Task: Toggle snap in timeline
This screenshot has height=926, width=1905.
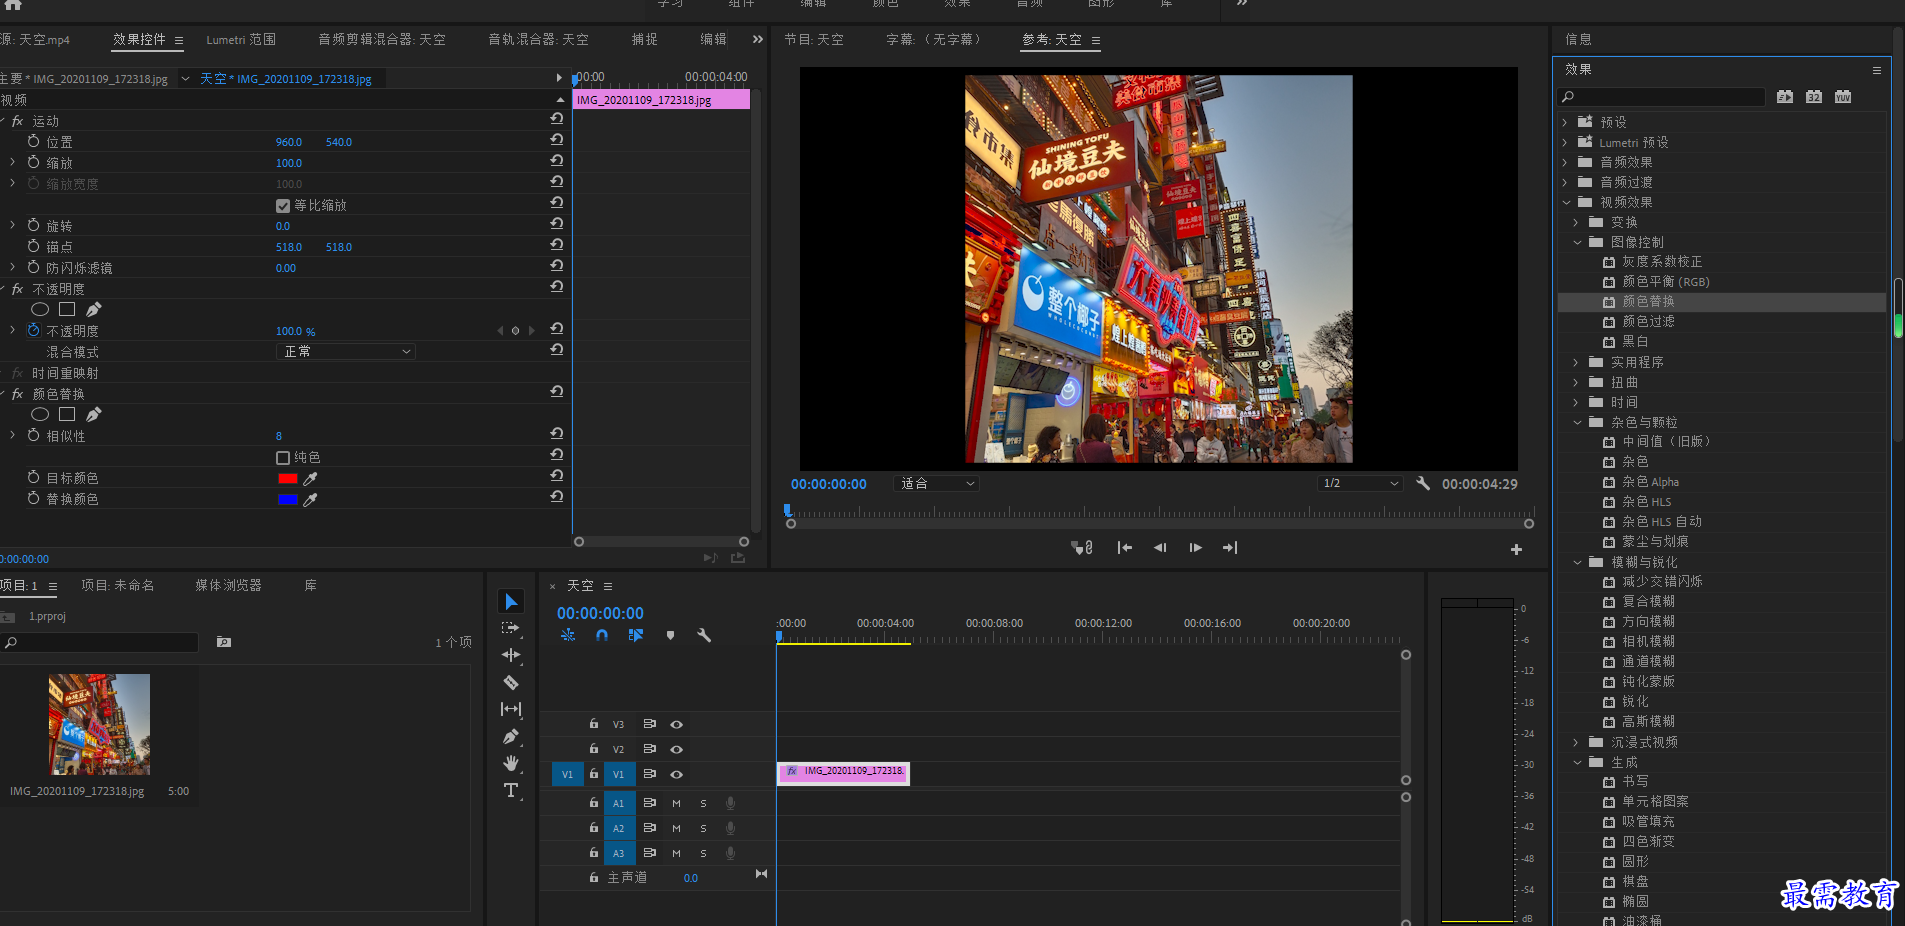Action: (x=602, y=635)
